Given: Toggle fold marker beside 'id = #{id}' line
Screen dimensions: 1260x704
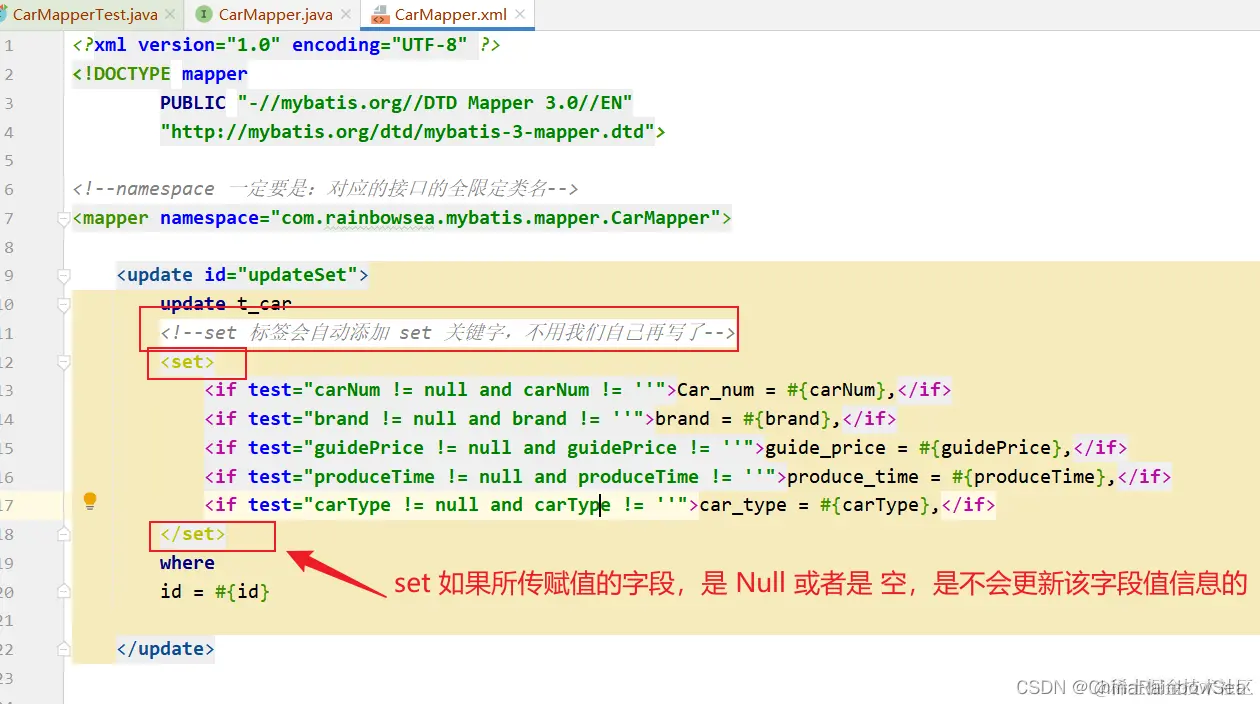Looking at the screenshot, I should tap(64, 592).
